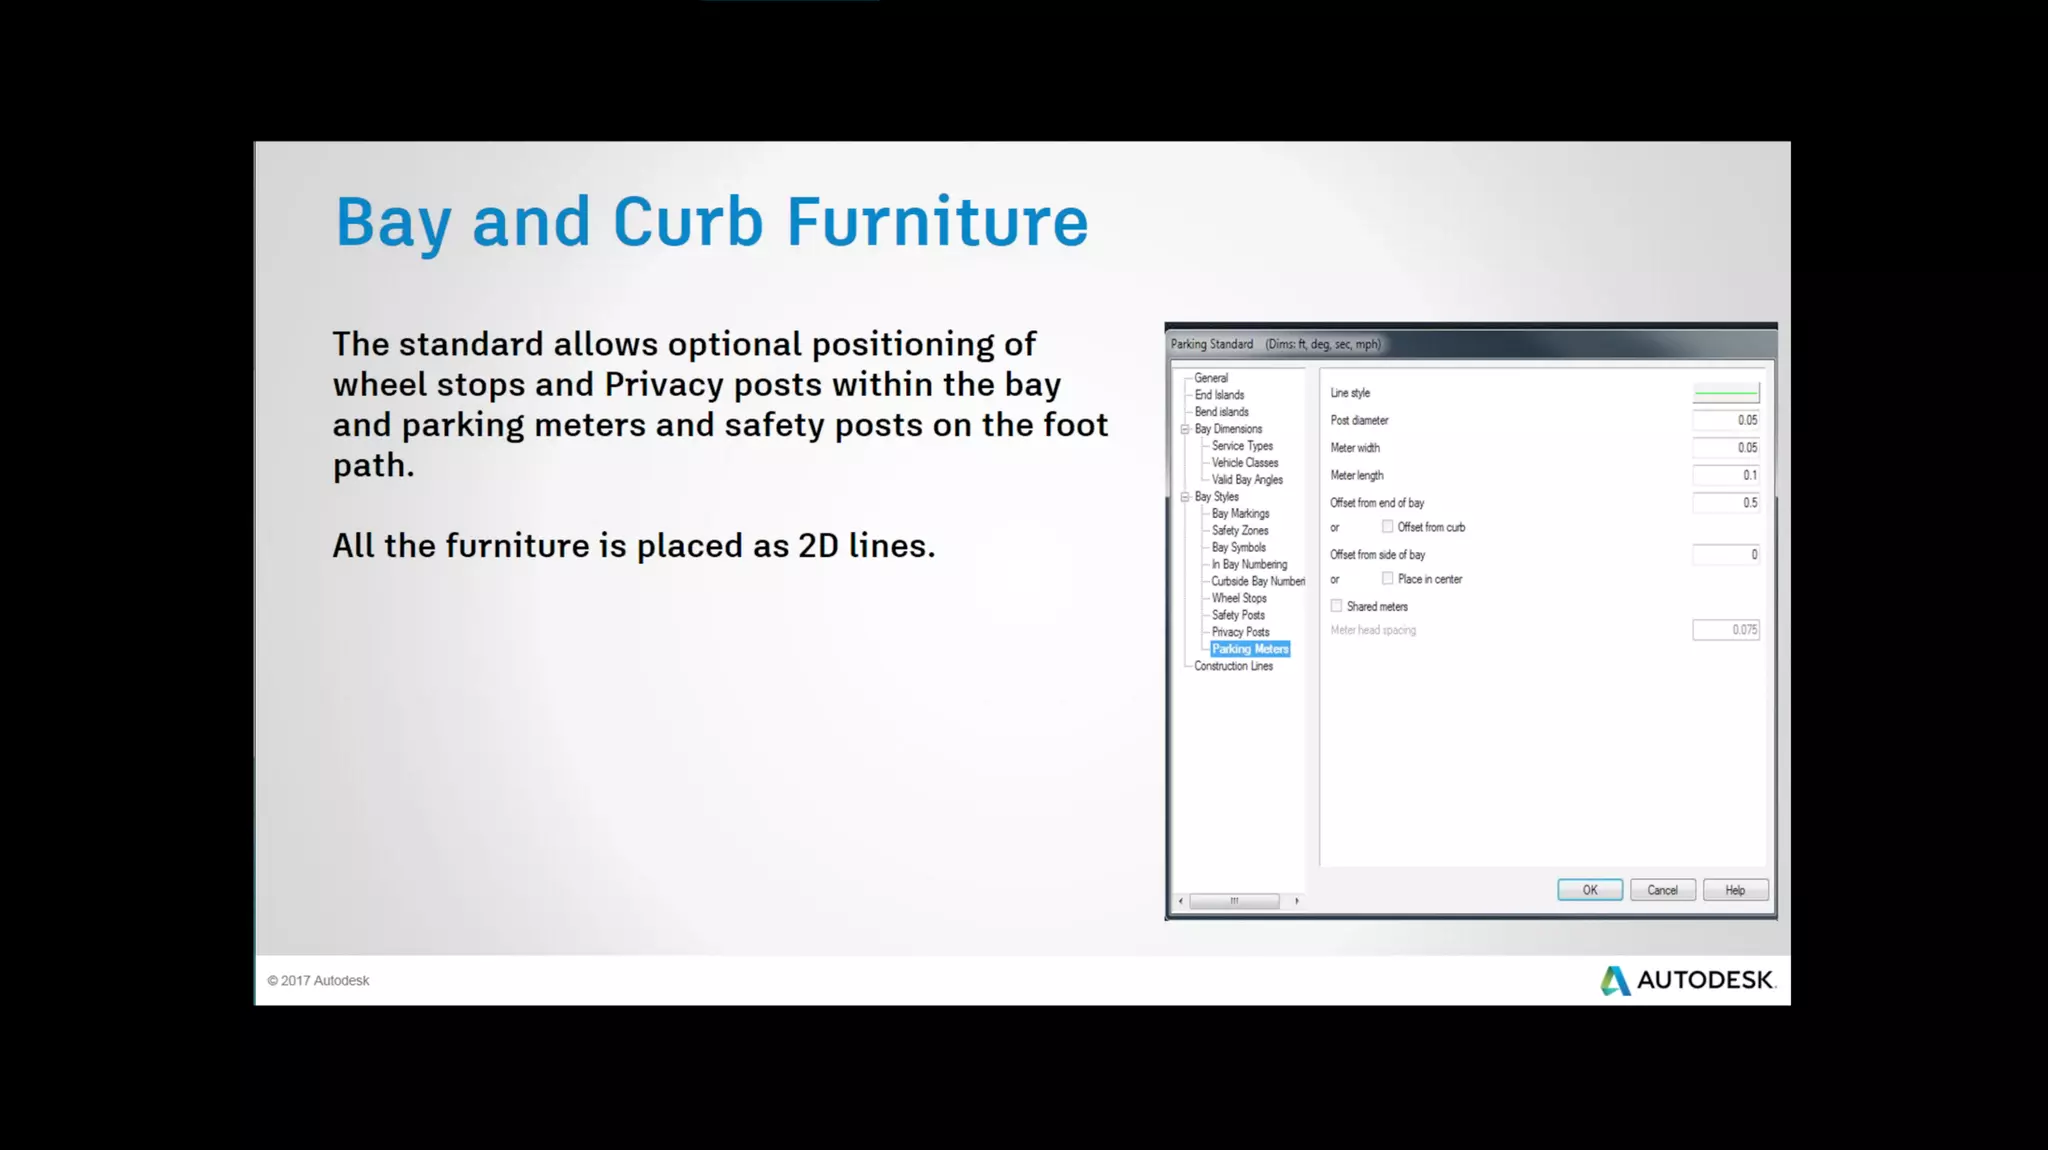
Task: Click the '© 2017 Autodesk' footer text
Action: tap(318, 981)
